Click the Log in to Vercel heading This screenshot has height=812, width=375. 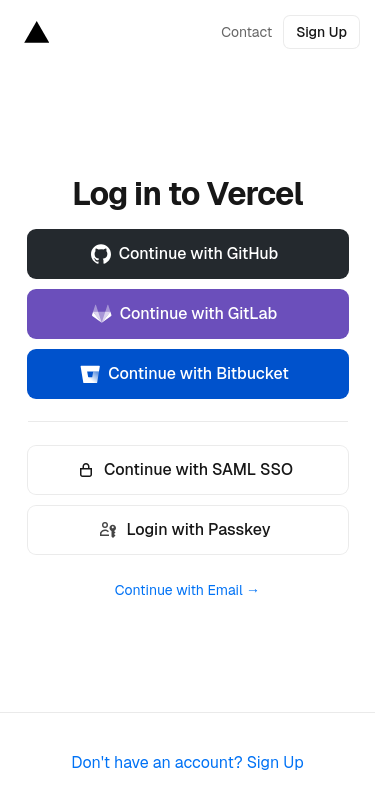click(x=188, y=194)
